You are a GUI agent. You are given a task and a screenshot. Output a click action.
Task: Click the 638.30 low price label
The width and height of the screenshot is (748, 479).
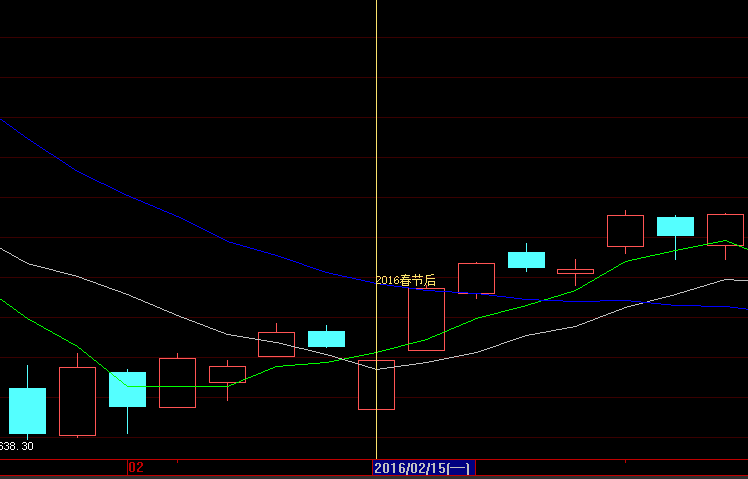point(17,446)
